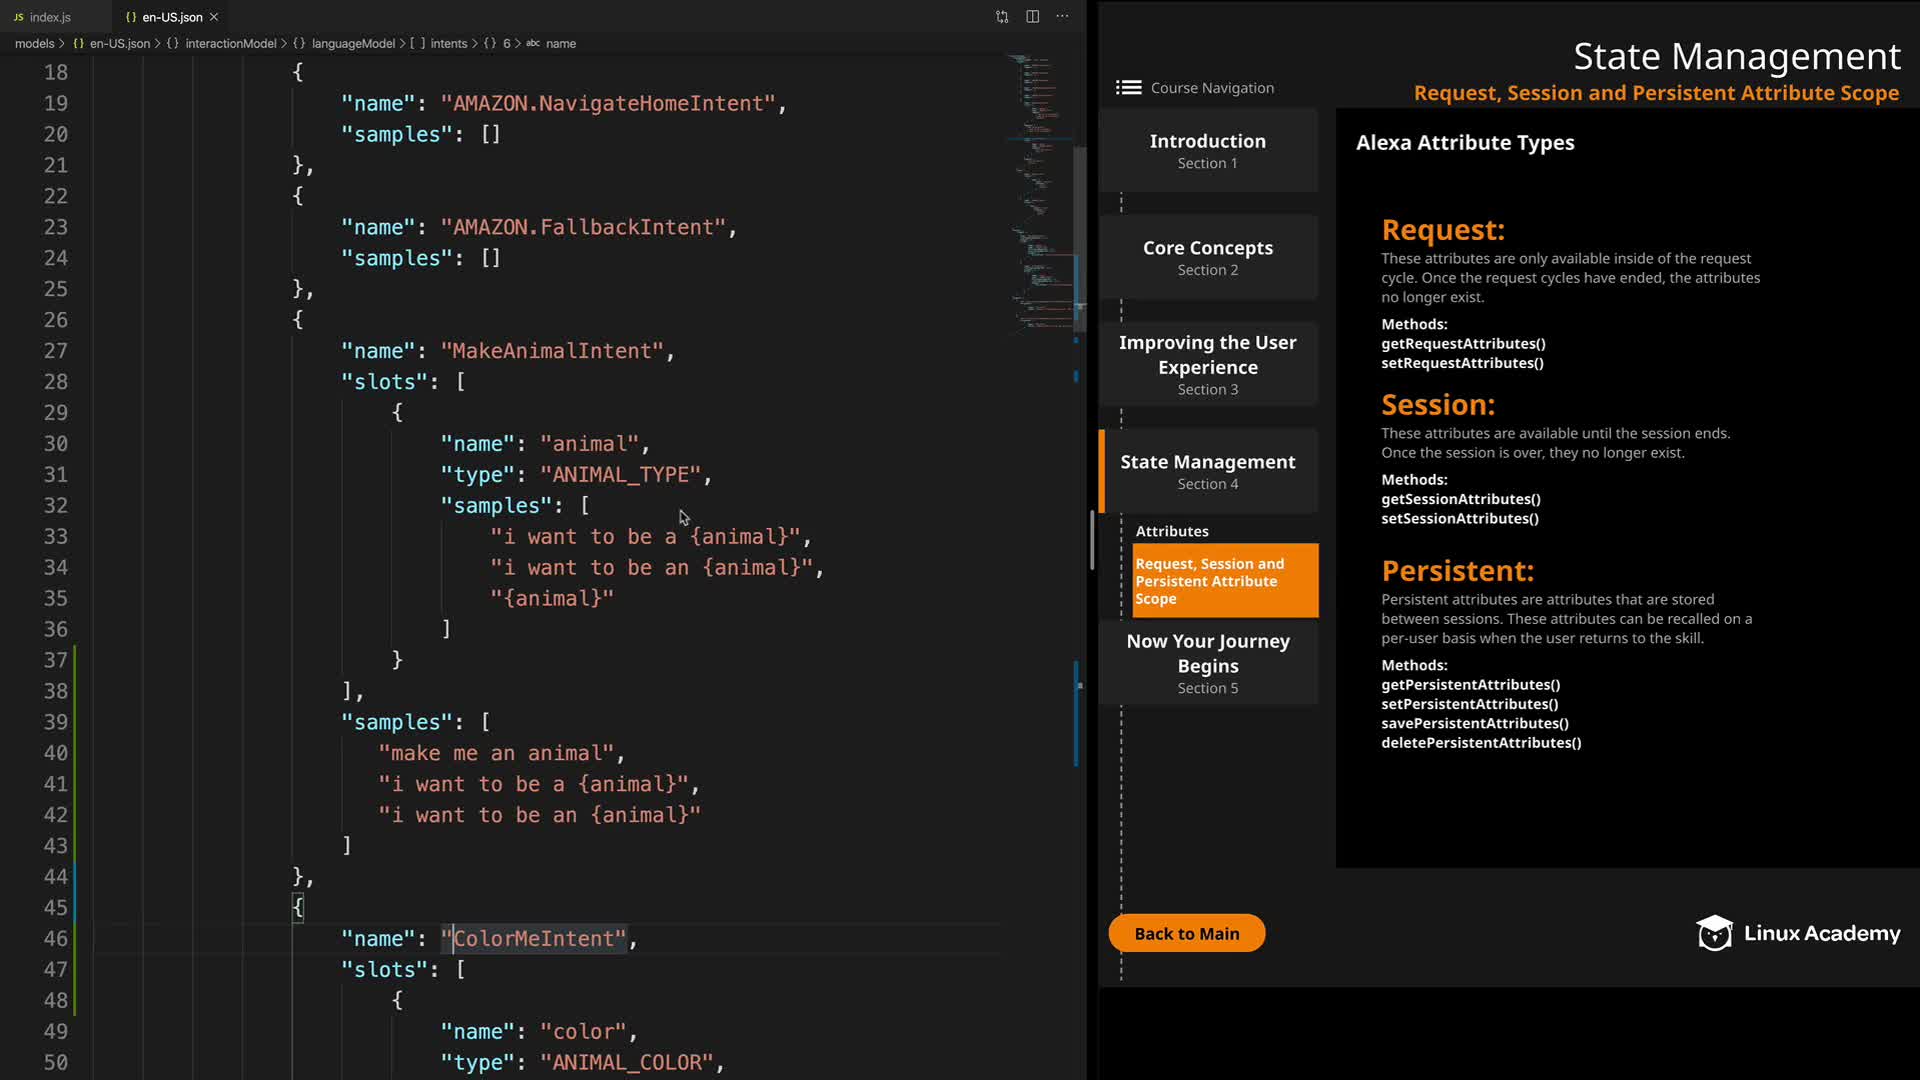
Task: Click the braces icon before interactionModel breadcrumb
Action: 172,44
